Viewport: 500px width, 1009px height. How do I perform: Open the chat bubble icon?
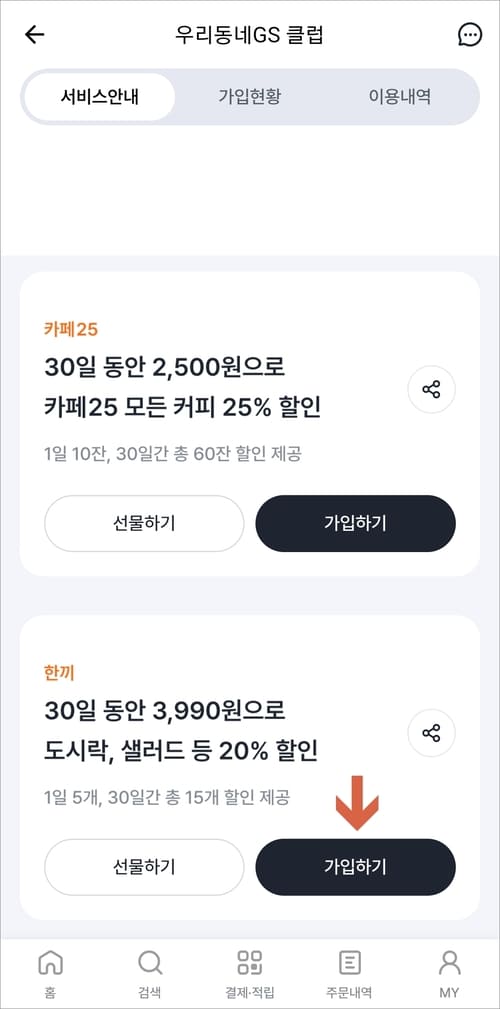[469, 35]
